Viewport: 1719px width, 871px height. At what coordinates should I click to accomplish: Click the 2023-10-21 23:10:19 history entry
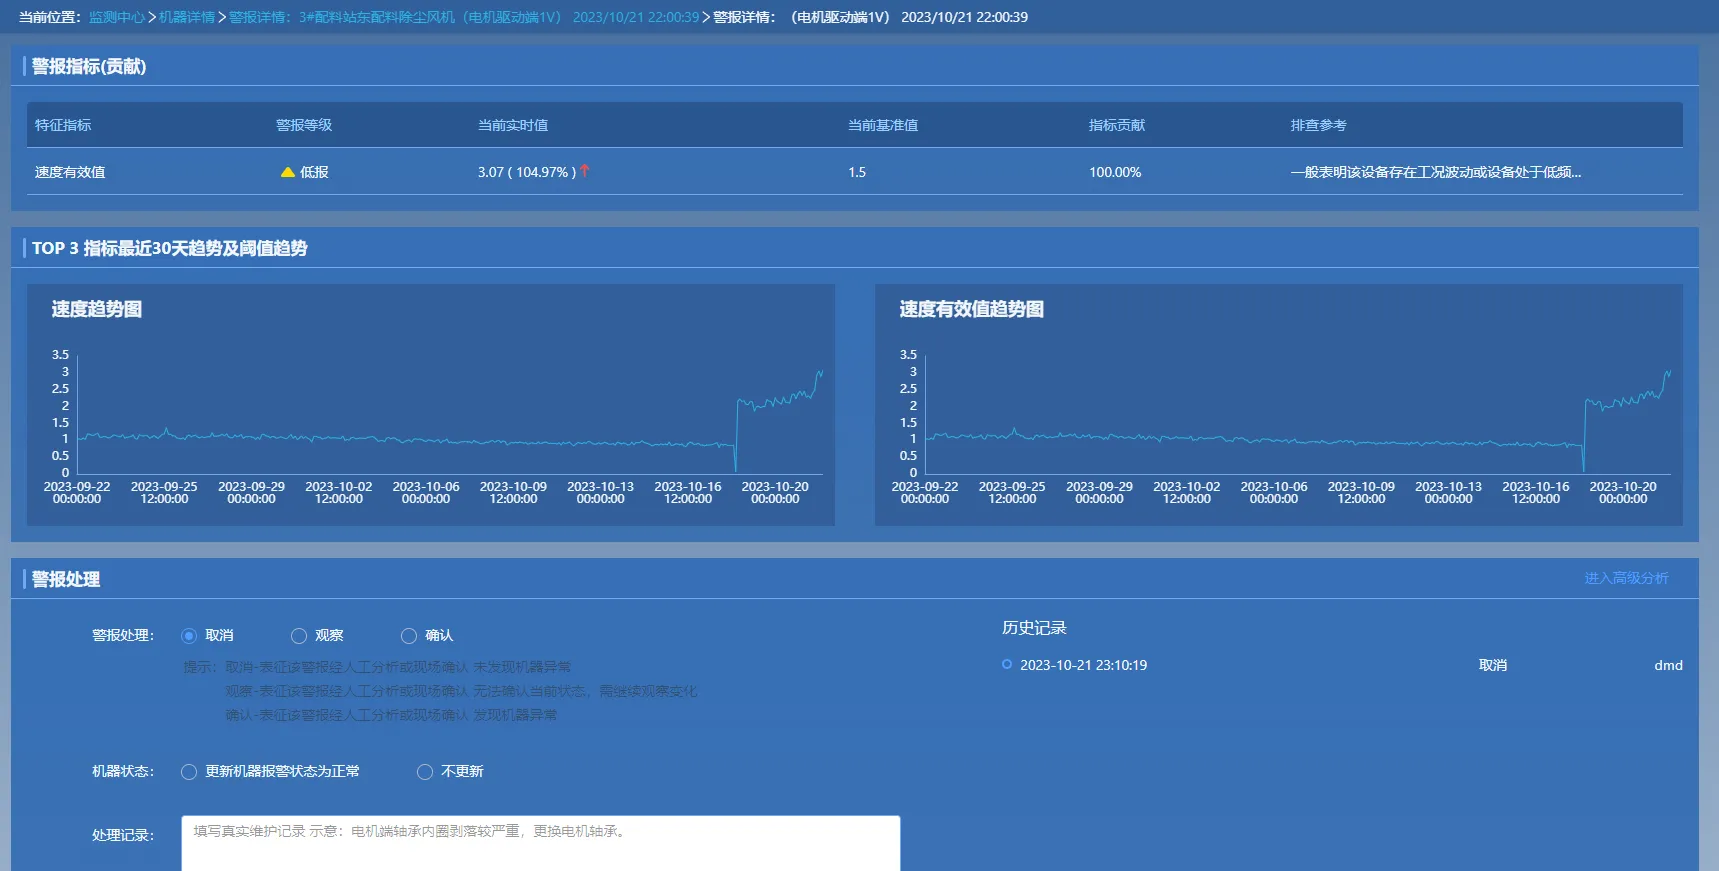[1083, 665]
